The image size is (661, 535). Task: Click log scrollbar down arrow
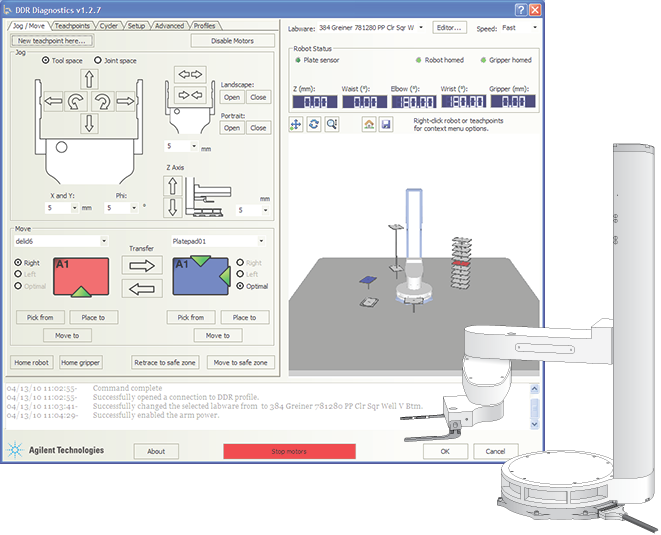tap(534, 424)
